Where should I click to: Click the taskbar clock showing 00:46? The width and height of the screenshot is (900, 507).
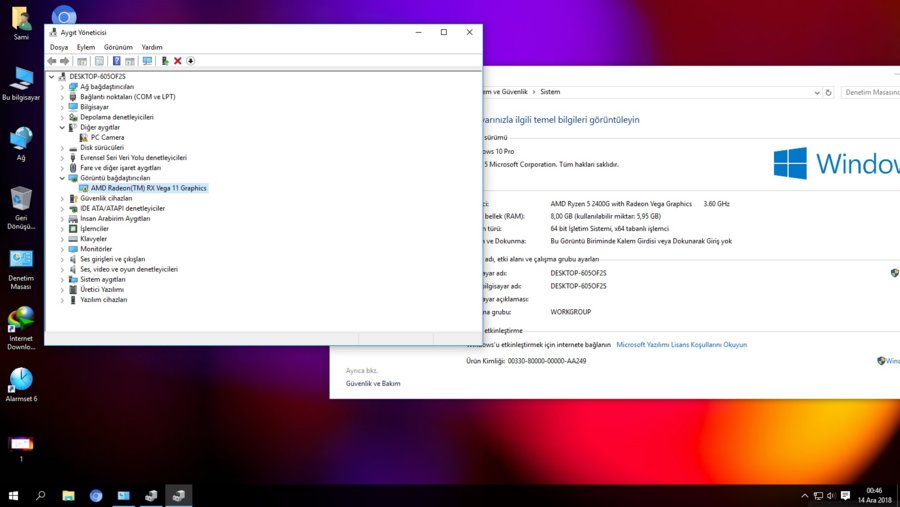click(875, 496)
